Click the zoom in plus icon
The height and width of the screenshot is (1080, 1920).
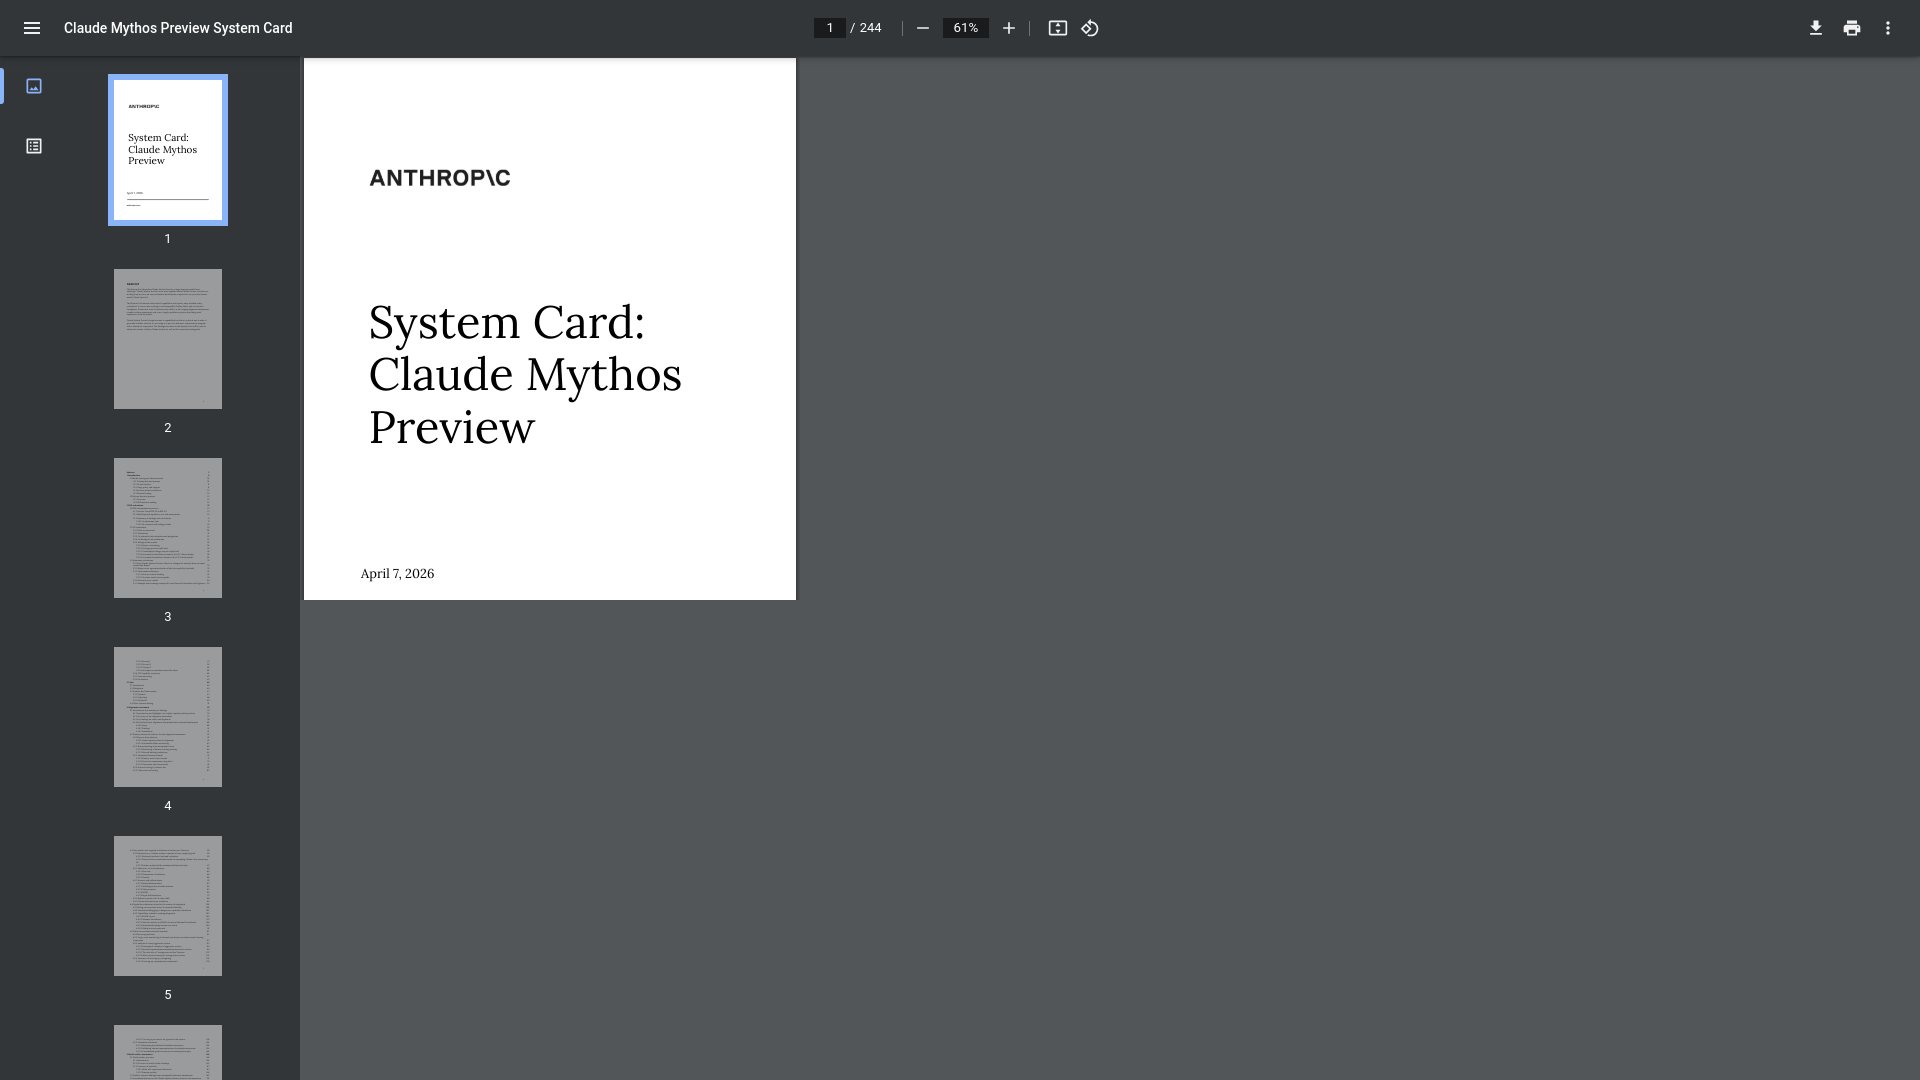pos(1009,28)
